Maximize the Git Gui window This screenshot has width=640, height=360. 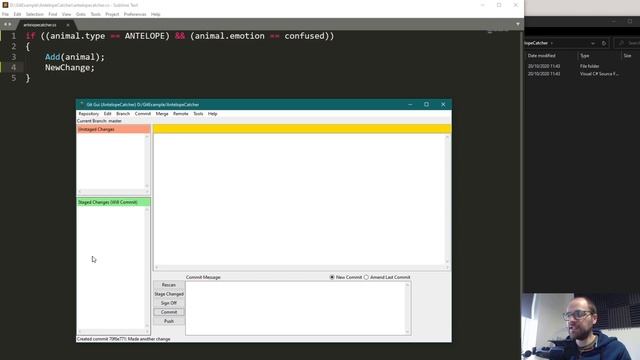coord(426,104)
